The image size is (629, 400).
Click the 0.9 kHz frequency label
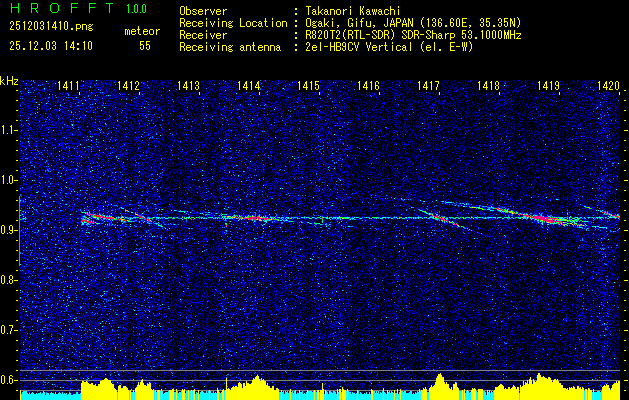point(8,230)
